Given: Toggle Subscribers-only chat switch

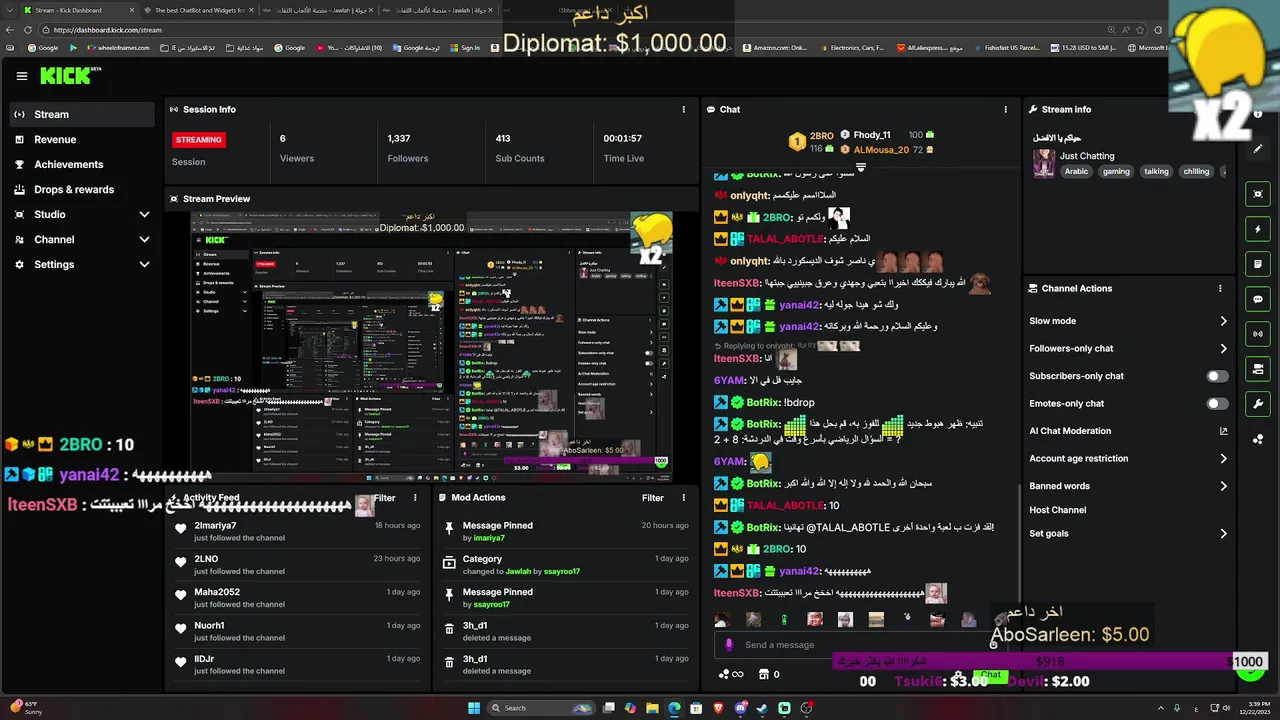Looking at the screenshot, I should click(1217, 376).
